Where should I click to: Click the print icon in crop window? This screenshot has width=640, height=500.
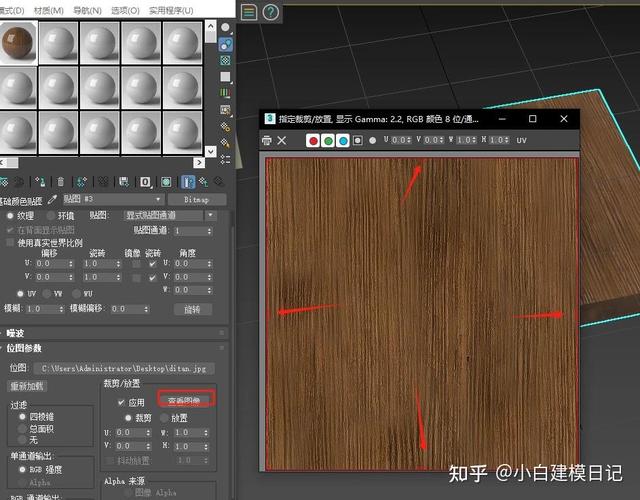[267, 140]
